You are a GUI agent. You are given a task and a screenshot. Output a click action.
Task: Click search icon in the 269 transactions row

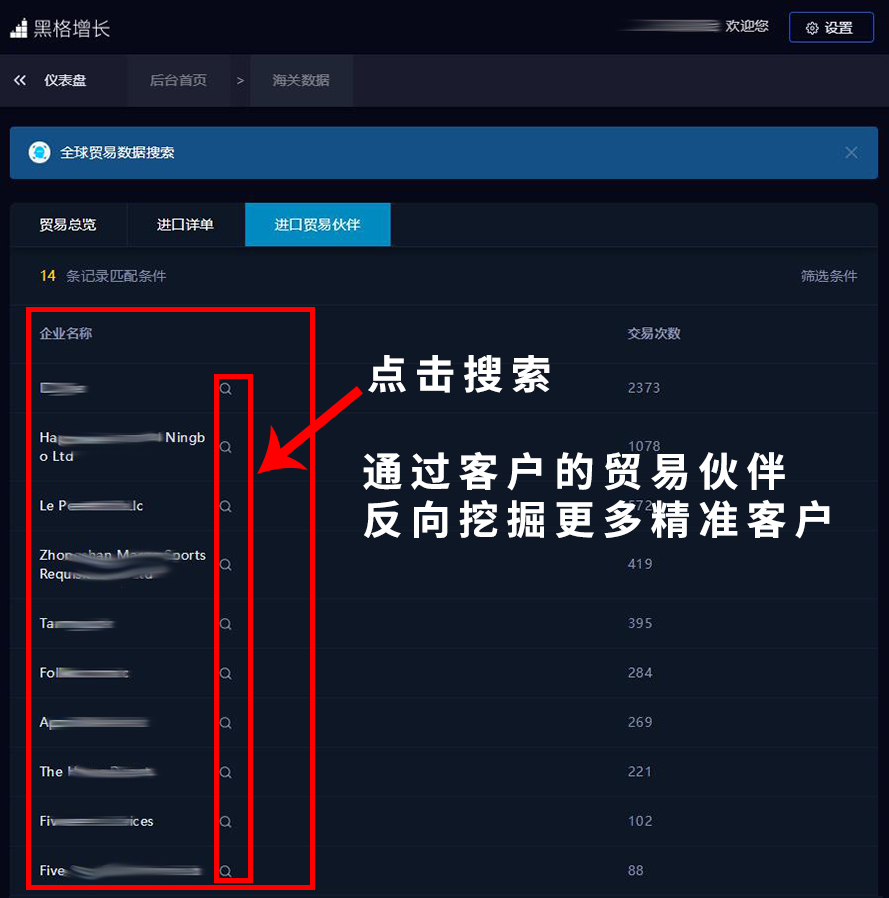(x=226, y=723)
